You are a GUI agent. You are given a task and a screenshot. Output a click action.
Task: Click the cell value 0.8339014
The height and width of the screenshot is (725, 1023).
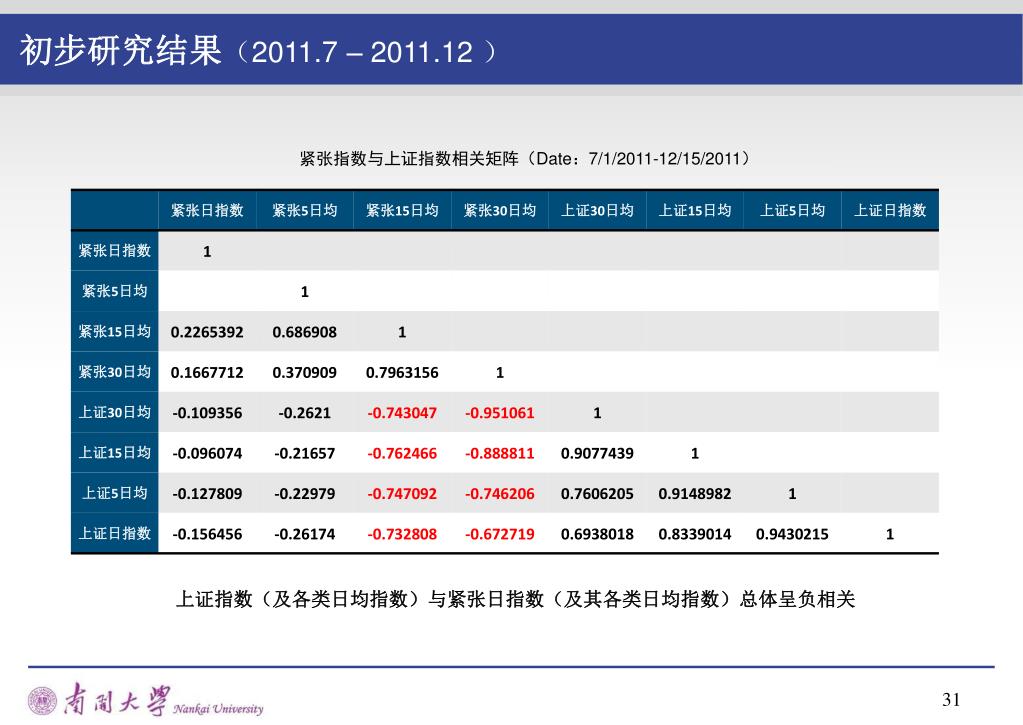(x=695, y=534)
